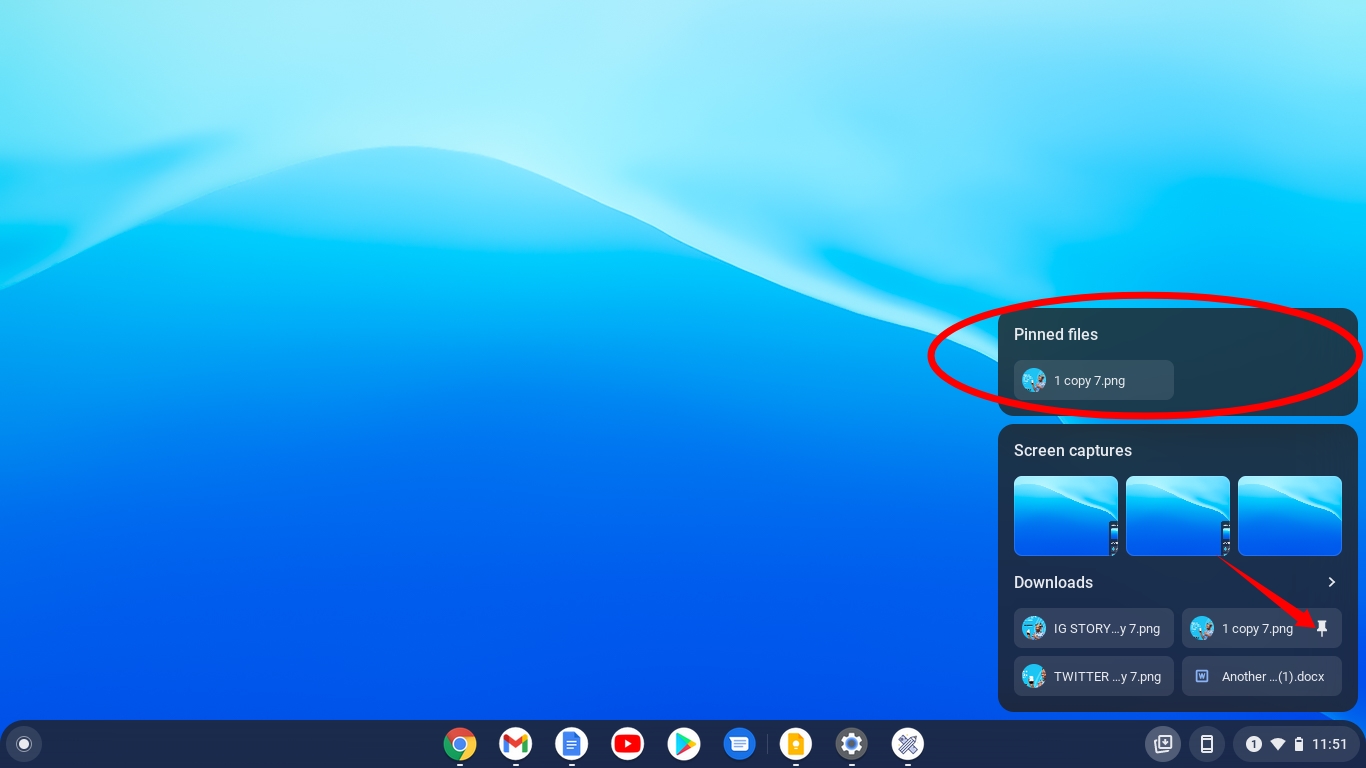Viewport: 1366px width, 768px height.
Task: Open Google Docs from the shelf
Action: pyautogui.click(x=572, y=744)
